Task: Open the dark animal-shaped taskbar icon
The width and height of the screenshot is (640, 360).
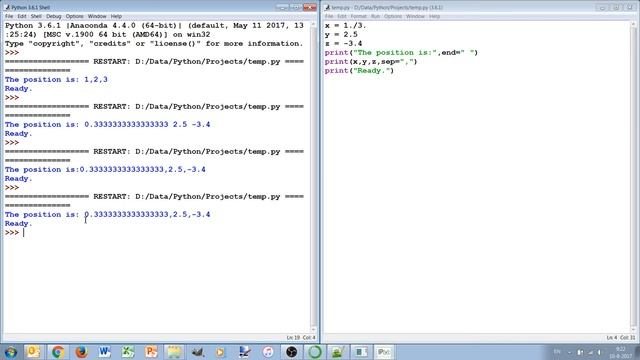Action: tap(198, 352)
